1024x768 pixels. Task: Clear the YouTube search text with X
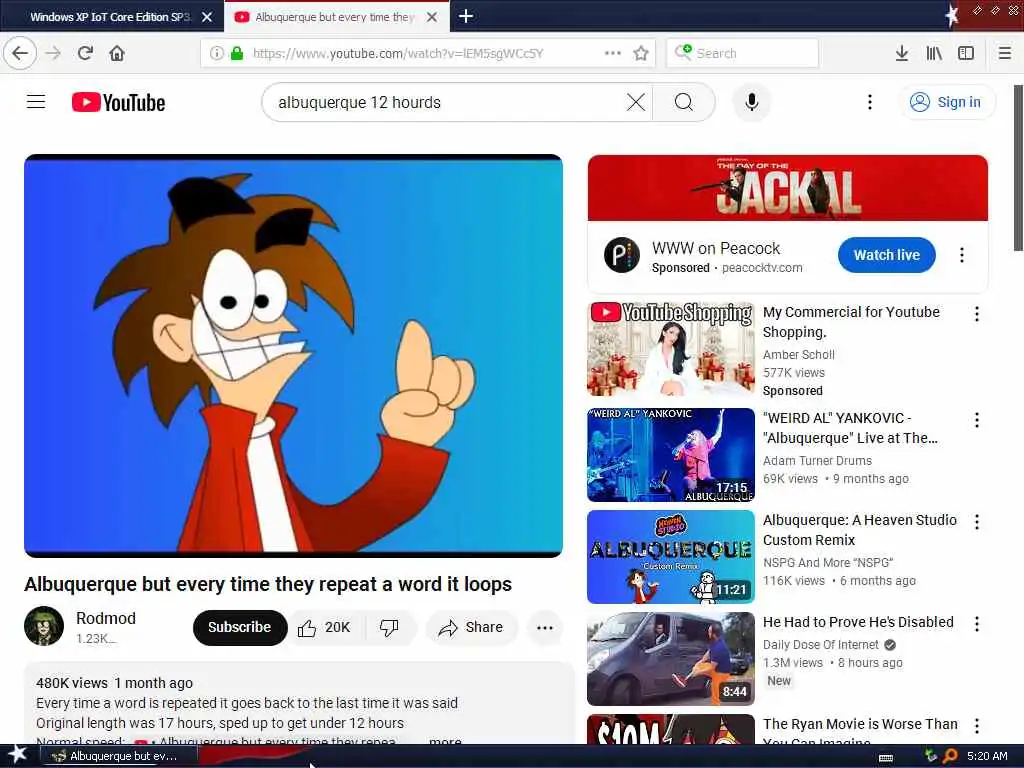pos(635,102)
